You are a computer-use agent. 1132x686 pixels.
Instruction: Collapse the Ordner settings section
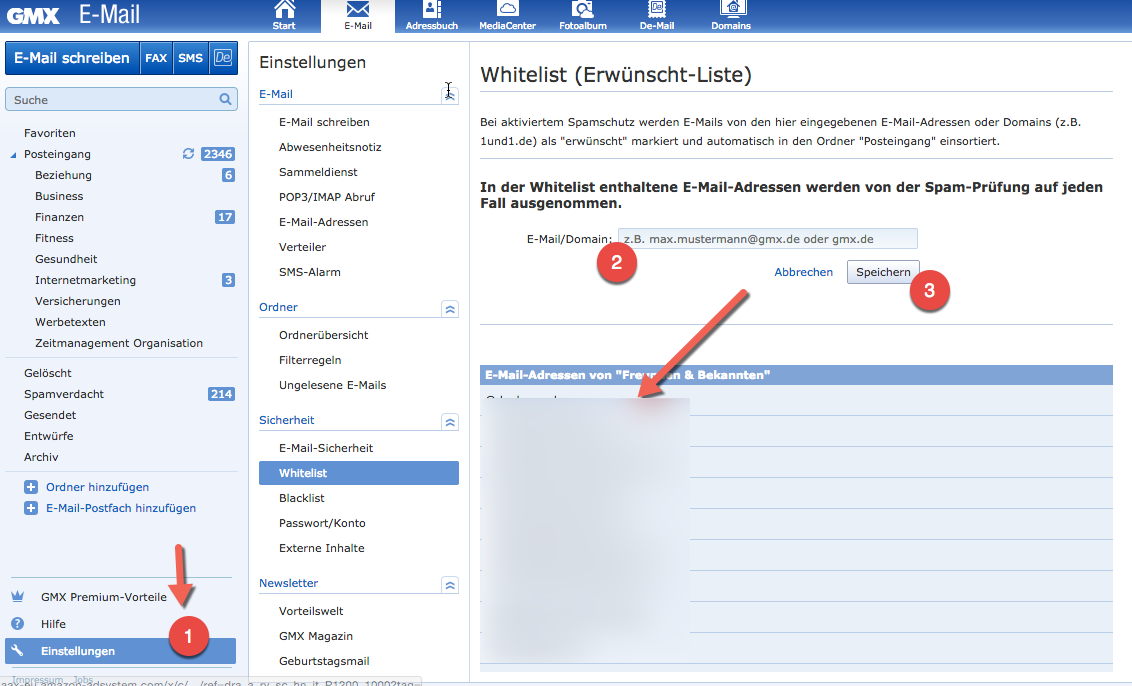pos(450,309)
